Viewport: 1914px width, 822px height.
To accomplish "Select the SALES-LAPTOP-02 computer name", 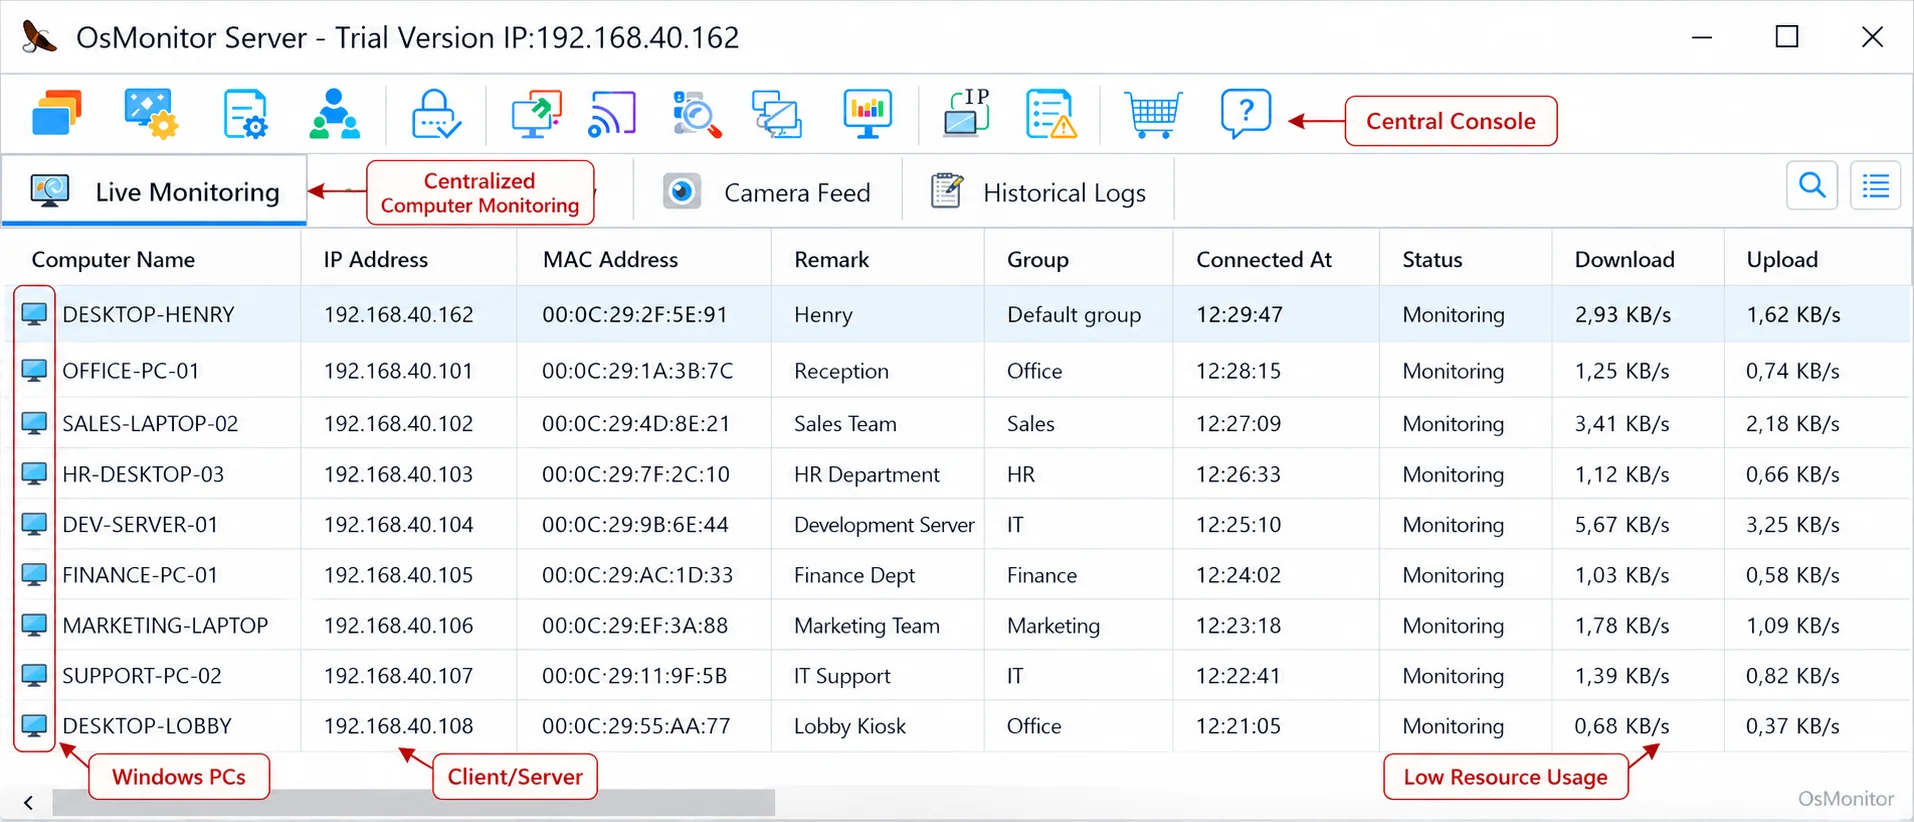I will point(150,423).
